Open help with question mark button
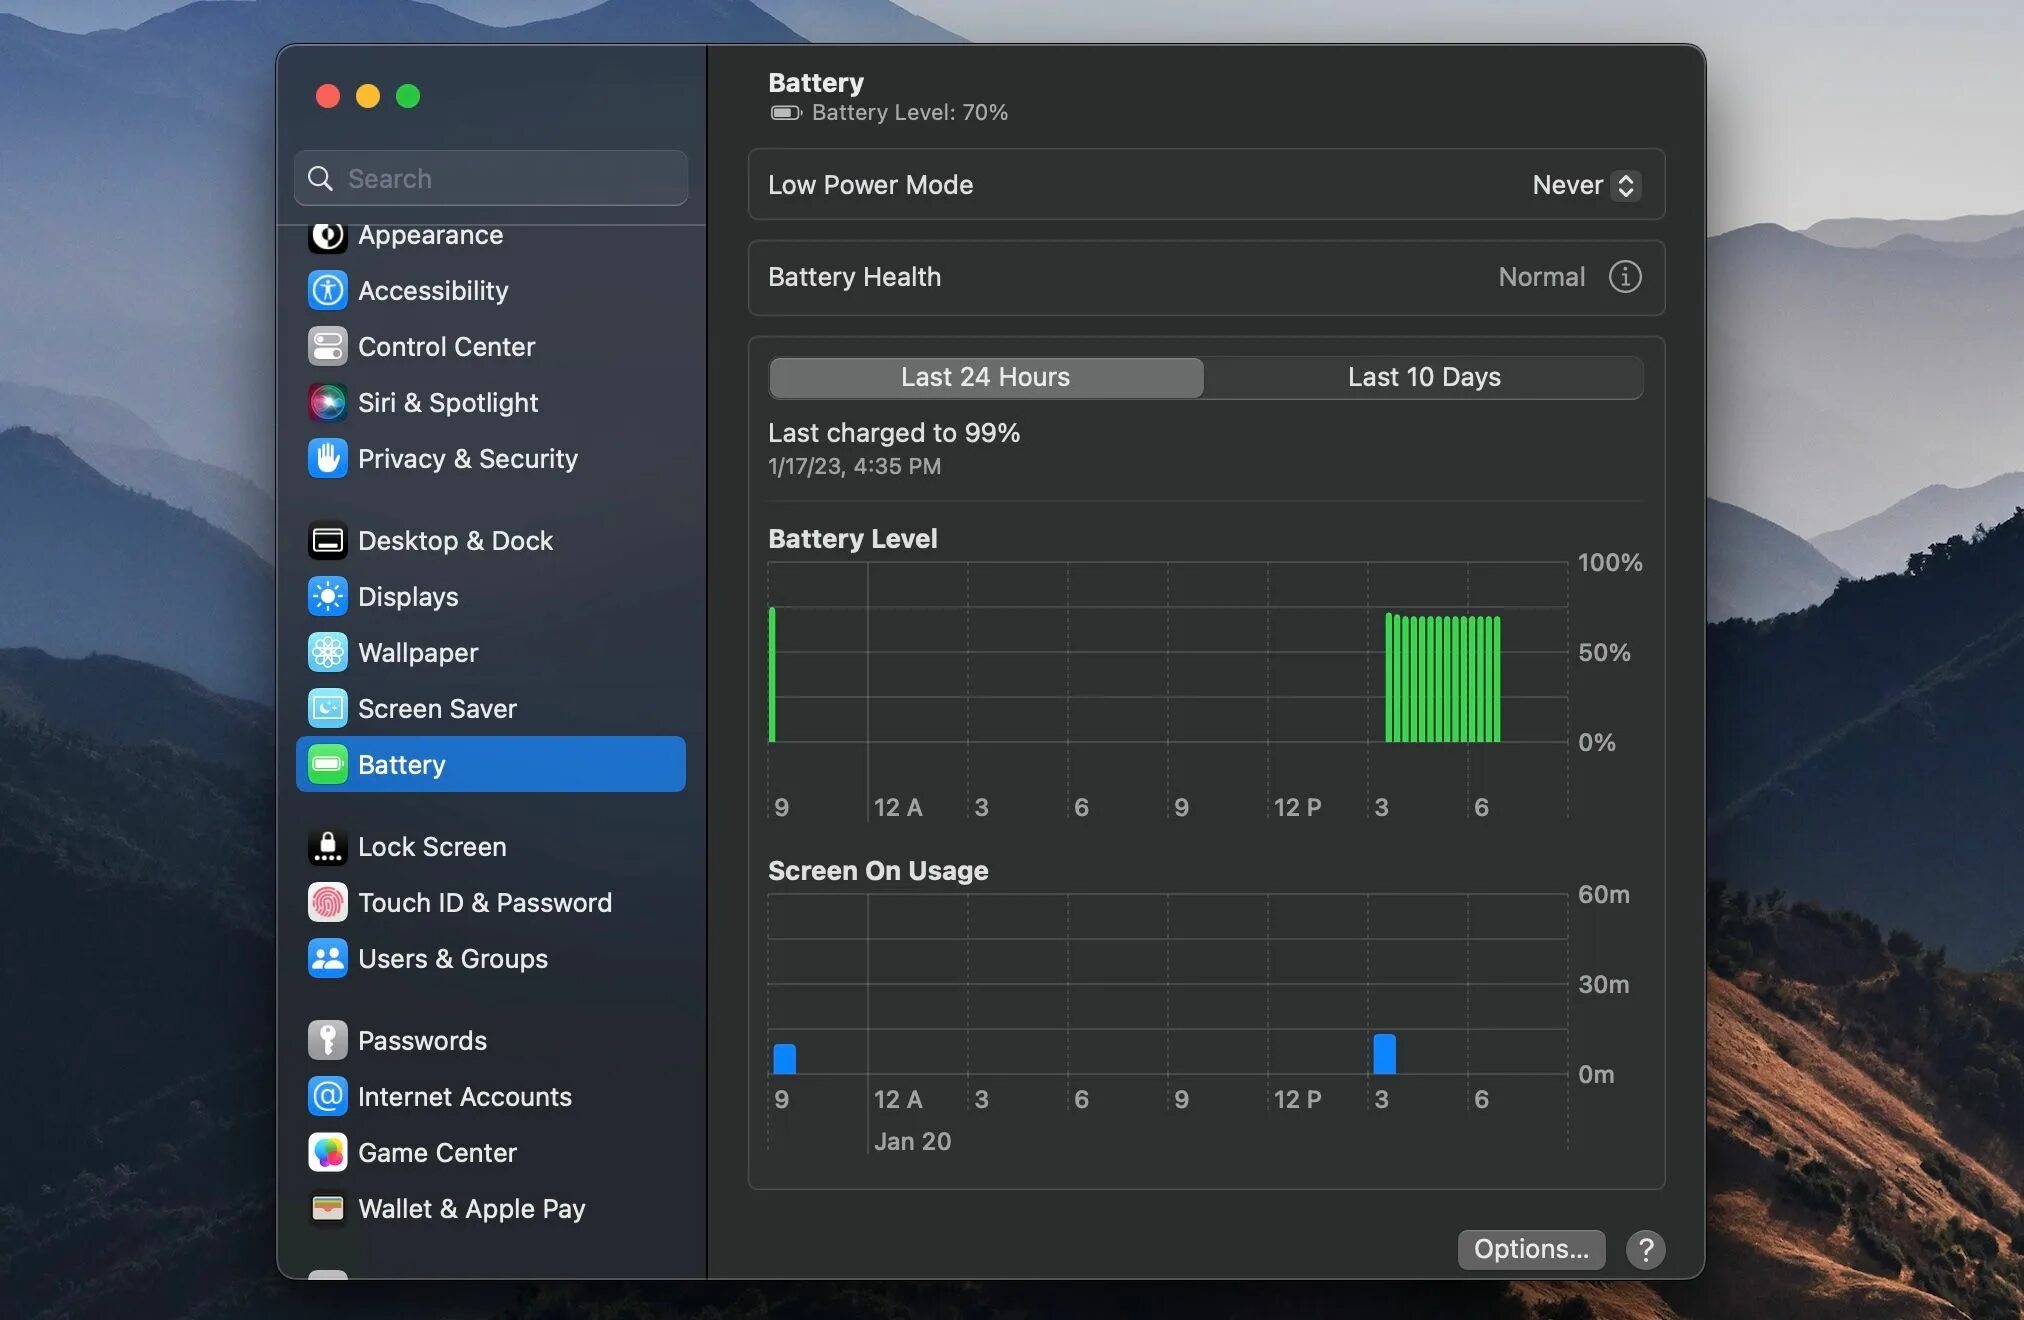The image size is (2024, 1320). (1645, 1249)
